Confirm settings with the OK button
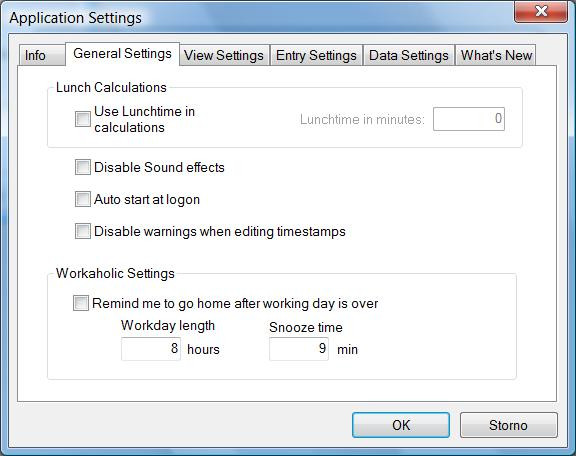The image size is (576, 456). click(401, 425)
